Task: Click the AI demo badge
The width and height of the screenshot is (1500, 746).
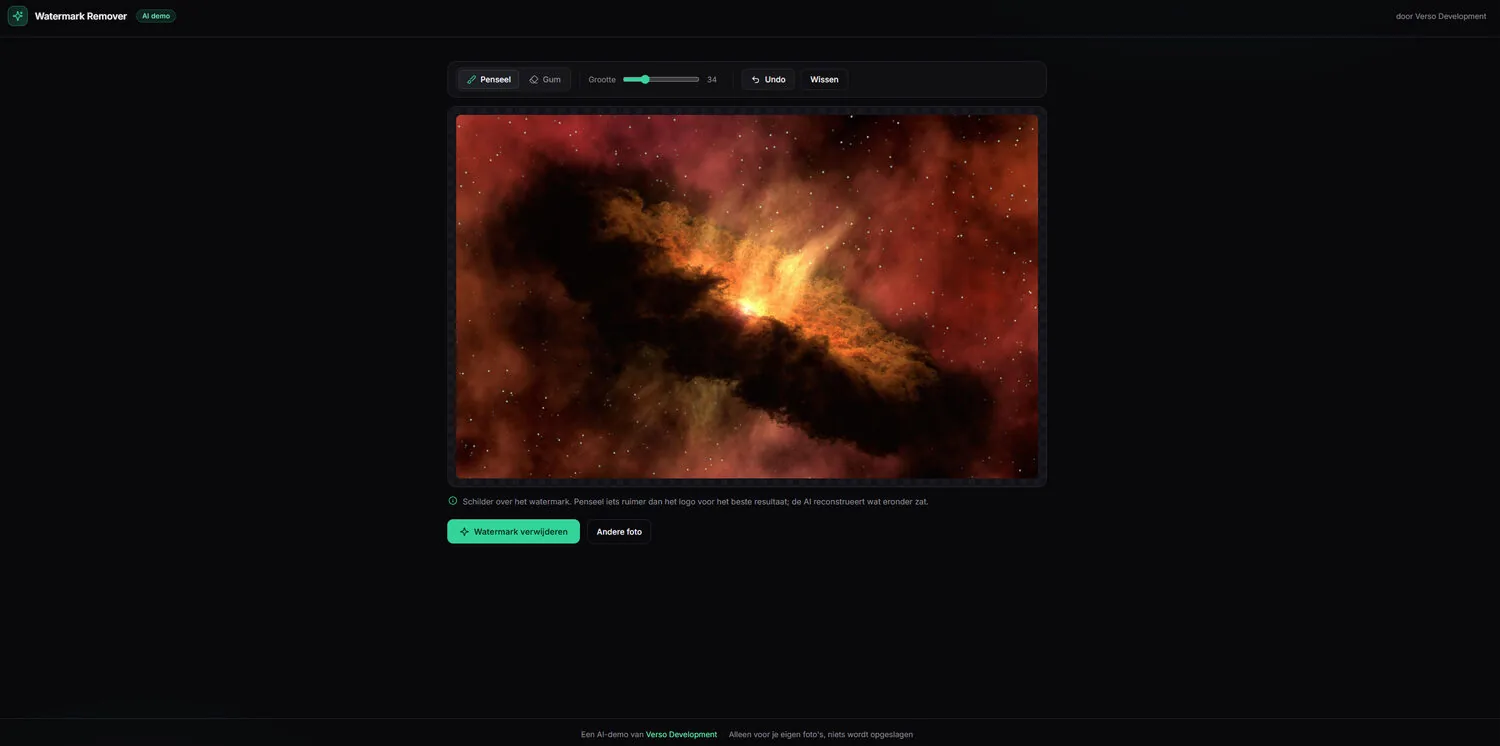Action: click(156, 16)
